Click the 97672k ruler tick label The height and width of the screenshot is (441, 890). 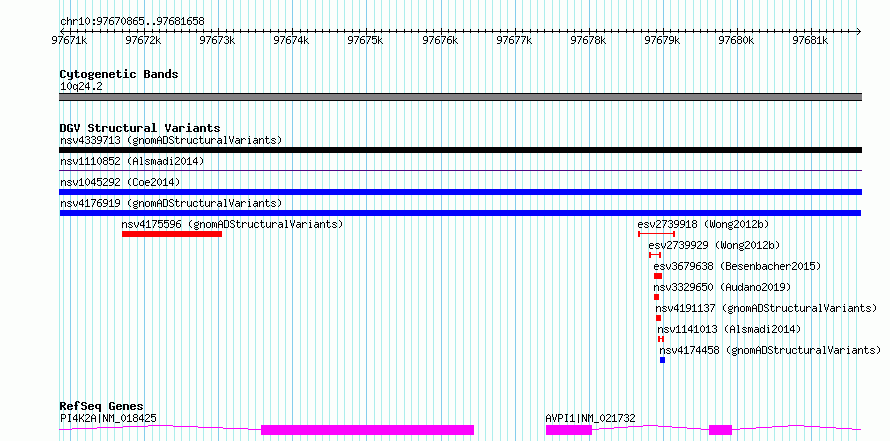pyautogui.click(x=143, y=40)
